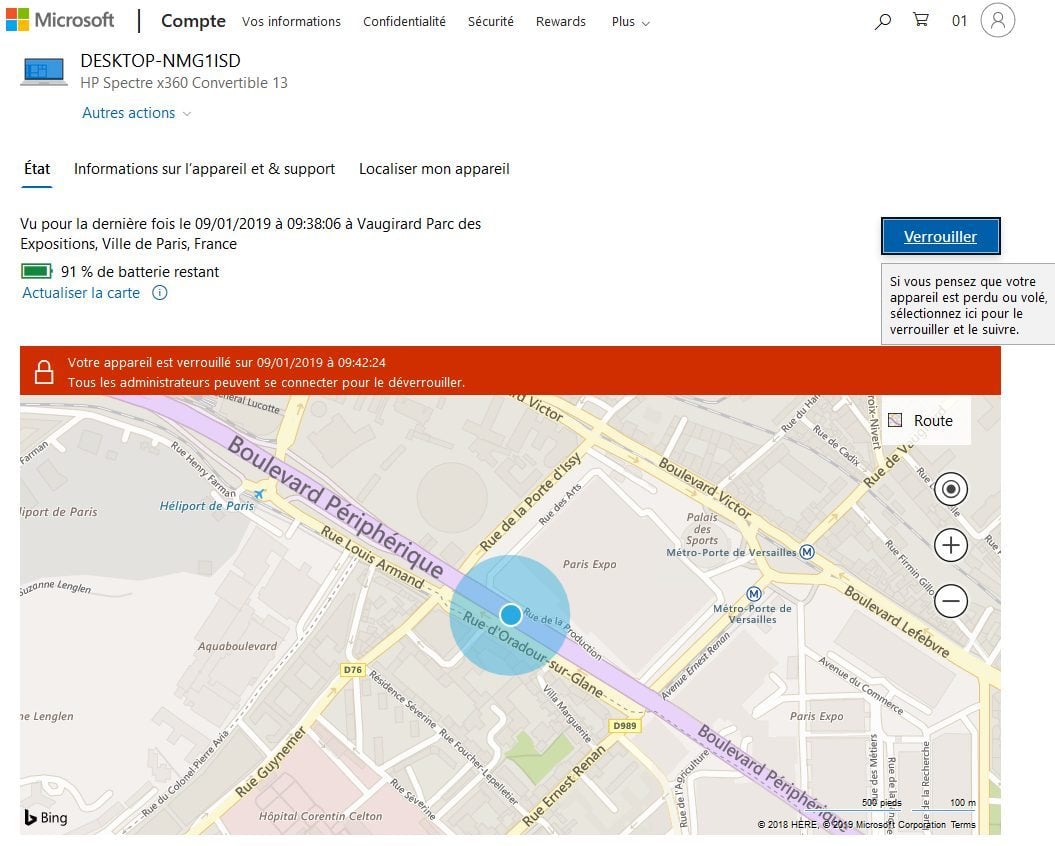Open Vos informations menu item
Viewport: 1055px width, 846px height.
click(291, 22)
